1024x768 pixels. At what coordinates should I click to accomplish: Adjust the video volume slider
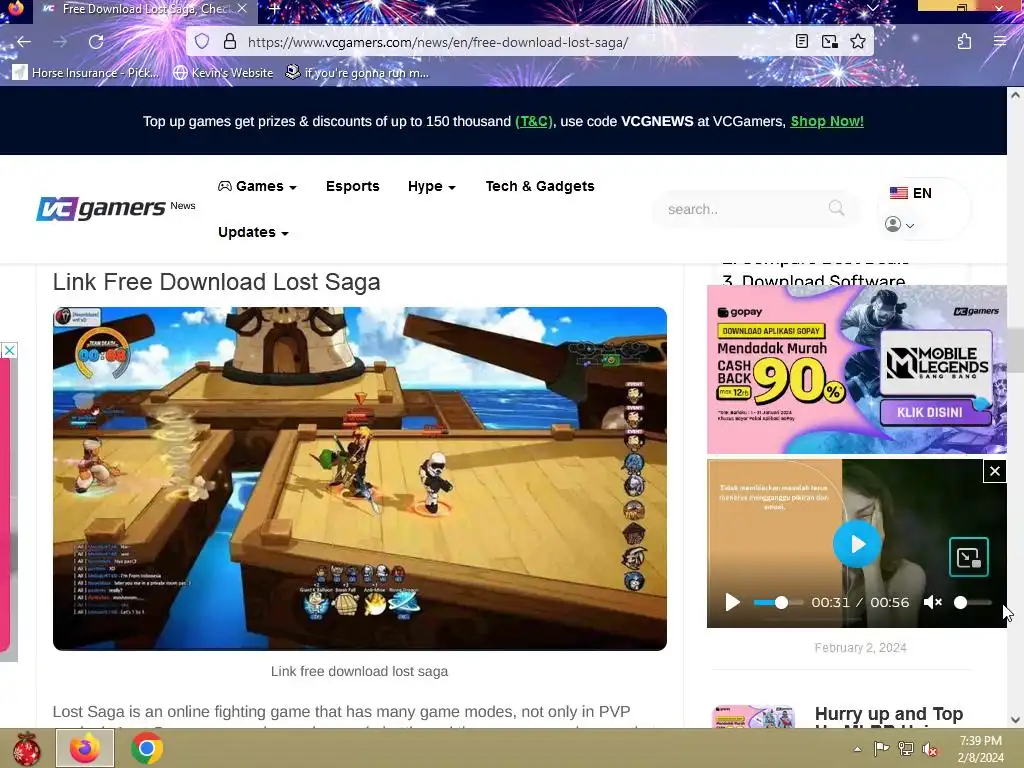(x=973, y=602)
